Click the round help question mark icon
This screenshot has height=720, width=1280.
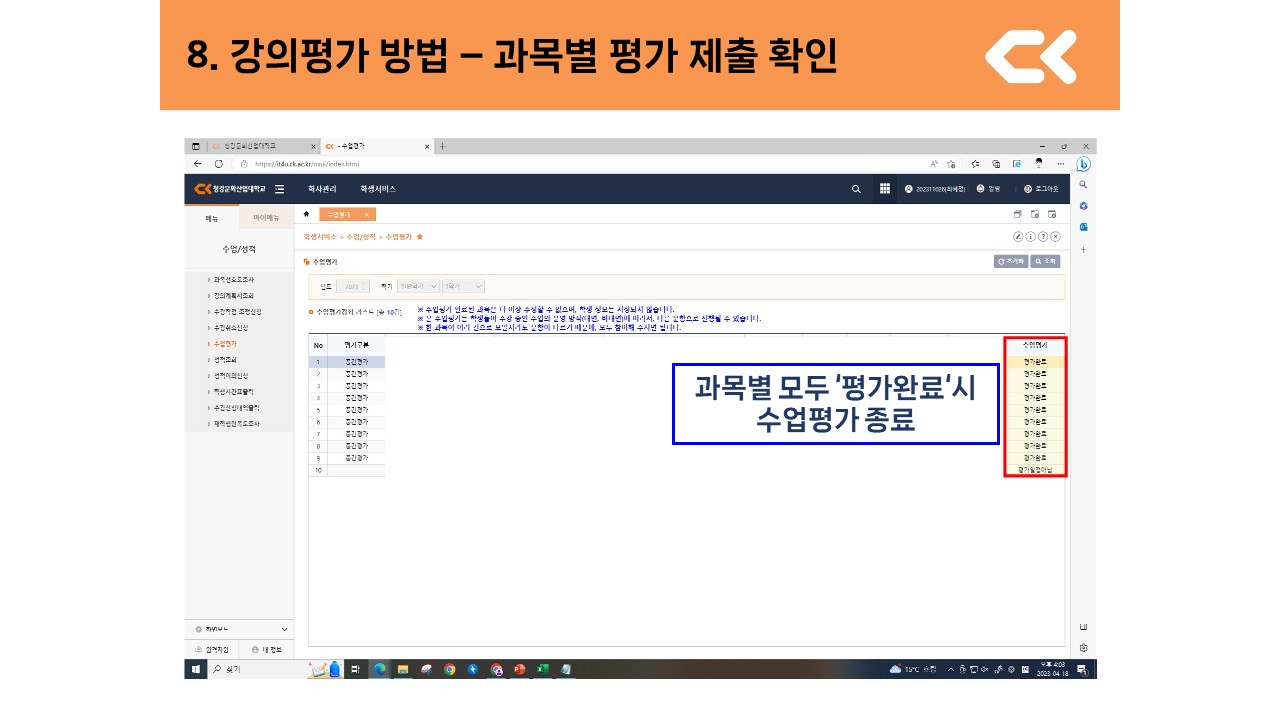1043,237
